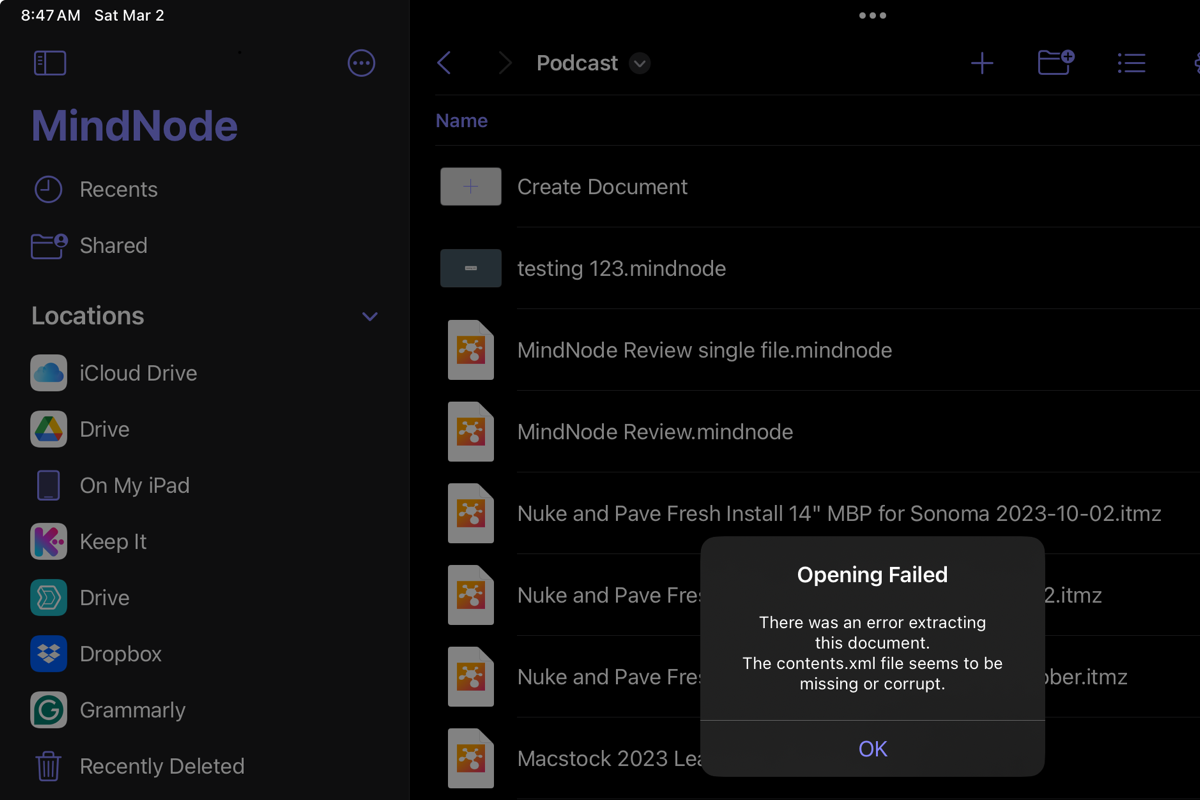The image size is (1200, 800).
Task: Open Shared in sidebar
Action: coord(113,245)
